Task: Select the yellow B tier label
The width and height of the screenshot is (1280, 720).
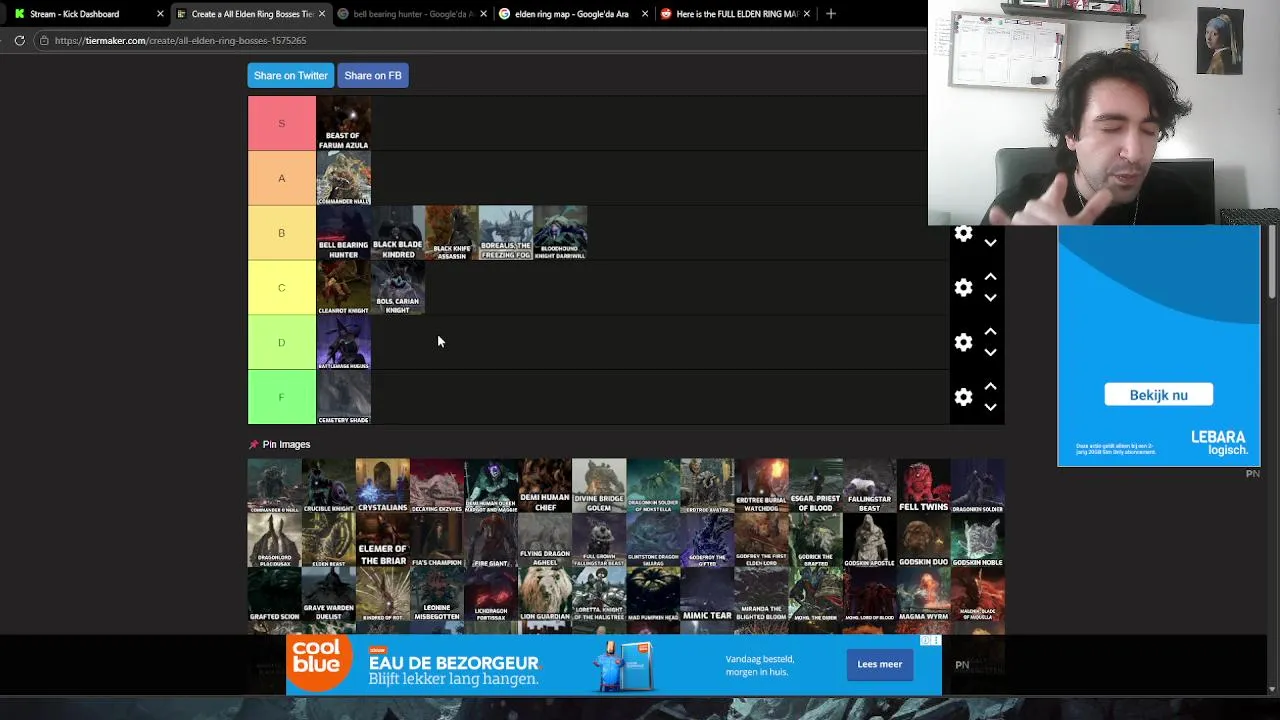Action: coord(282,233)
